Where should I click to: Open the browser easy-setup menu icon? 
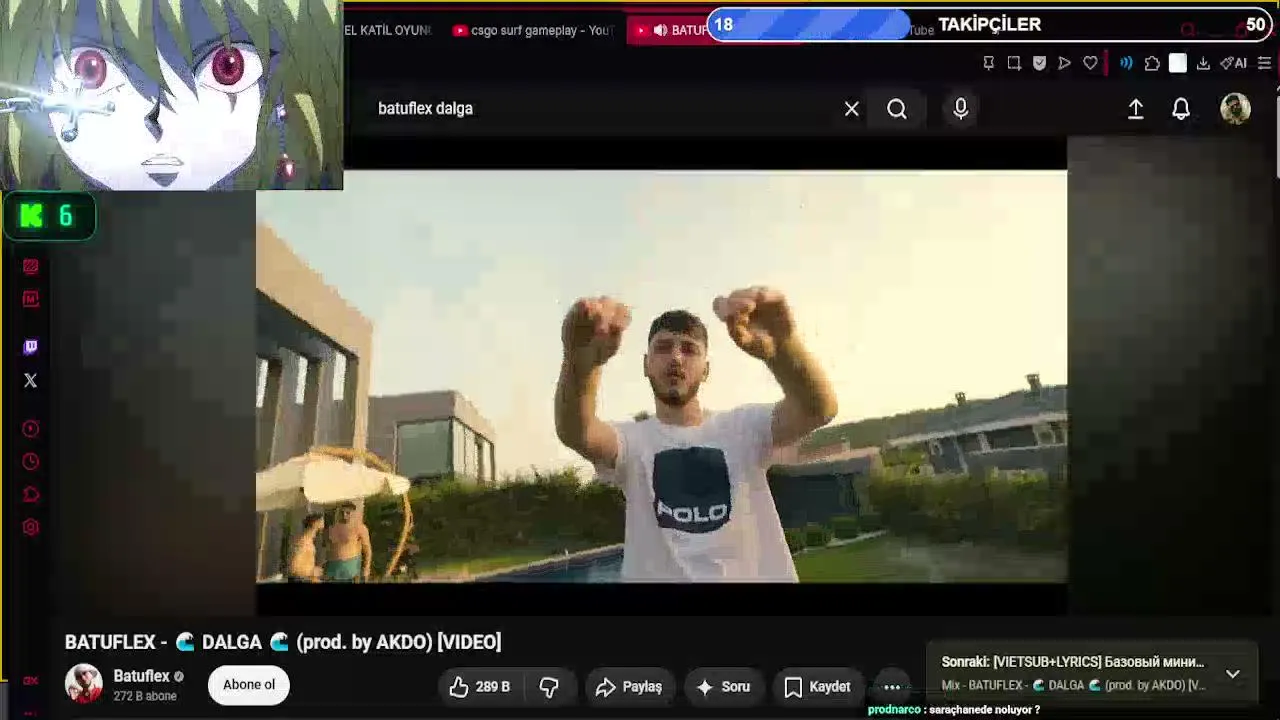click(1264, 63)
